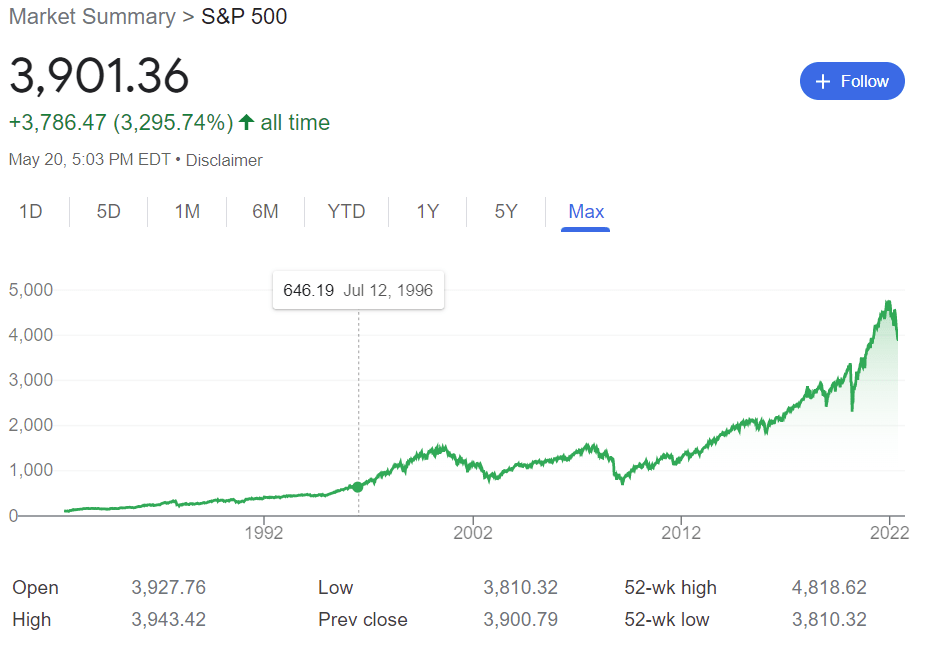941x646 pixels.
Task: Click the 646.19 Jul 12, 1996 tooltip
Action: click(x=358, y=291)
